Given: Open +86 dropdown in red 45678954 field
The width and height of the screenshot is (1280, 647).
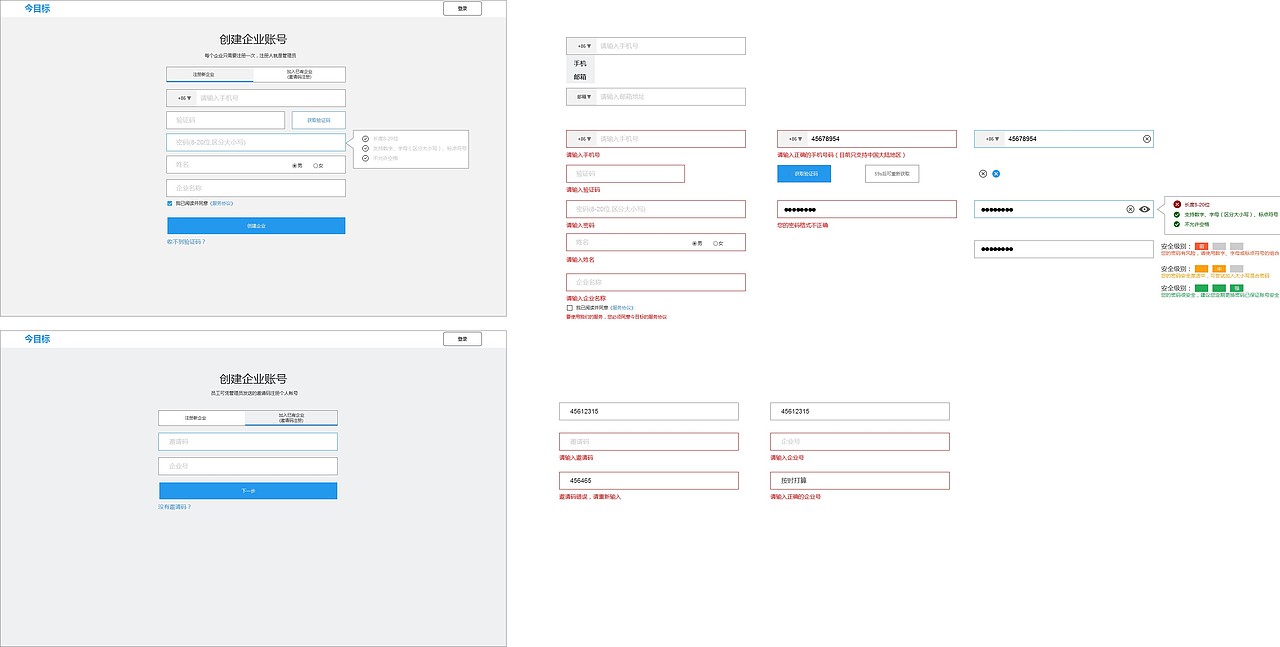Looking at the screenshot, I should (795, 139).
